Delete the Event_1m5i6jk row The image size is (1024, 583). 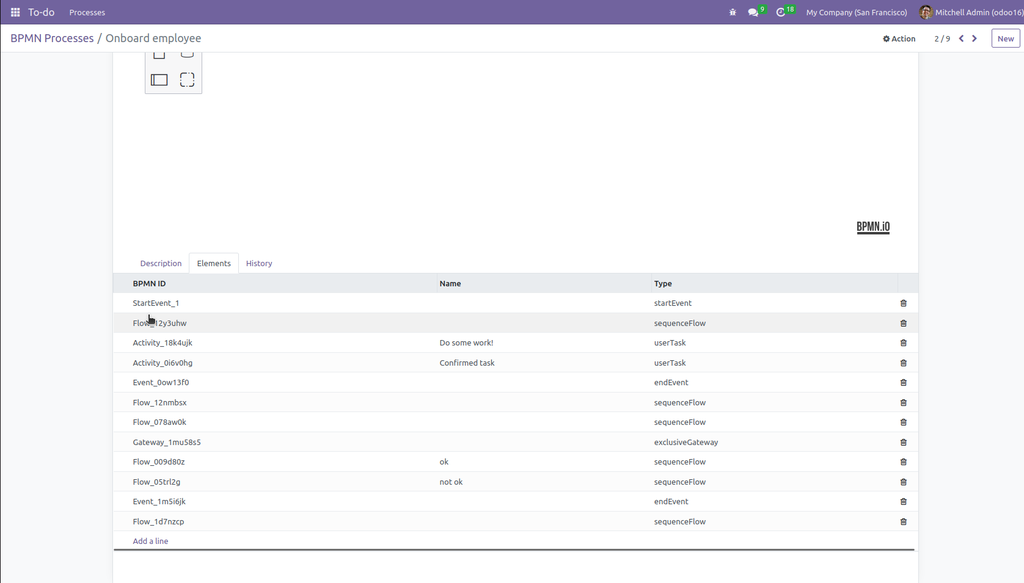pos(904,501)
